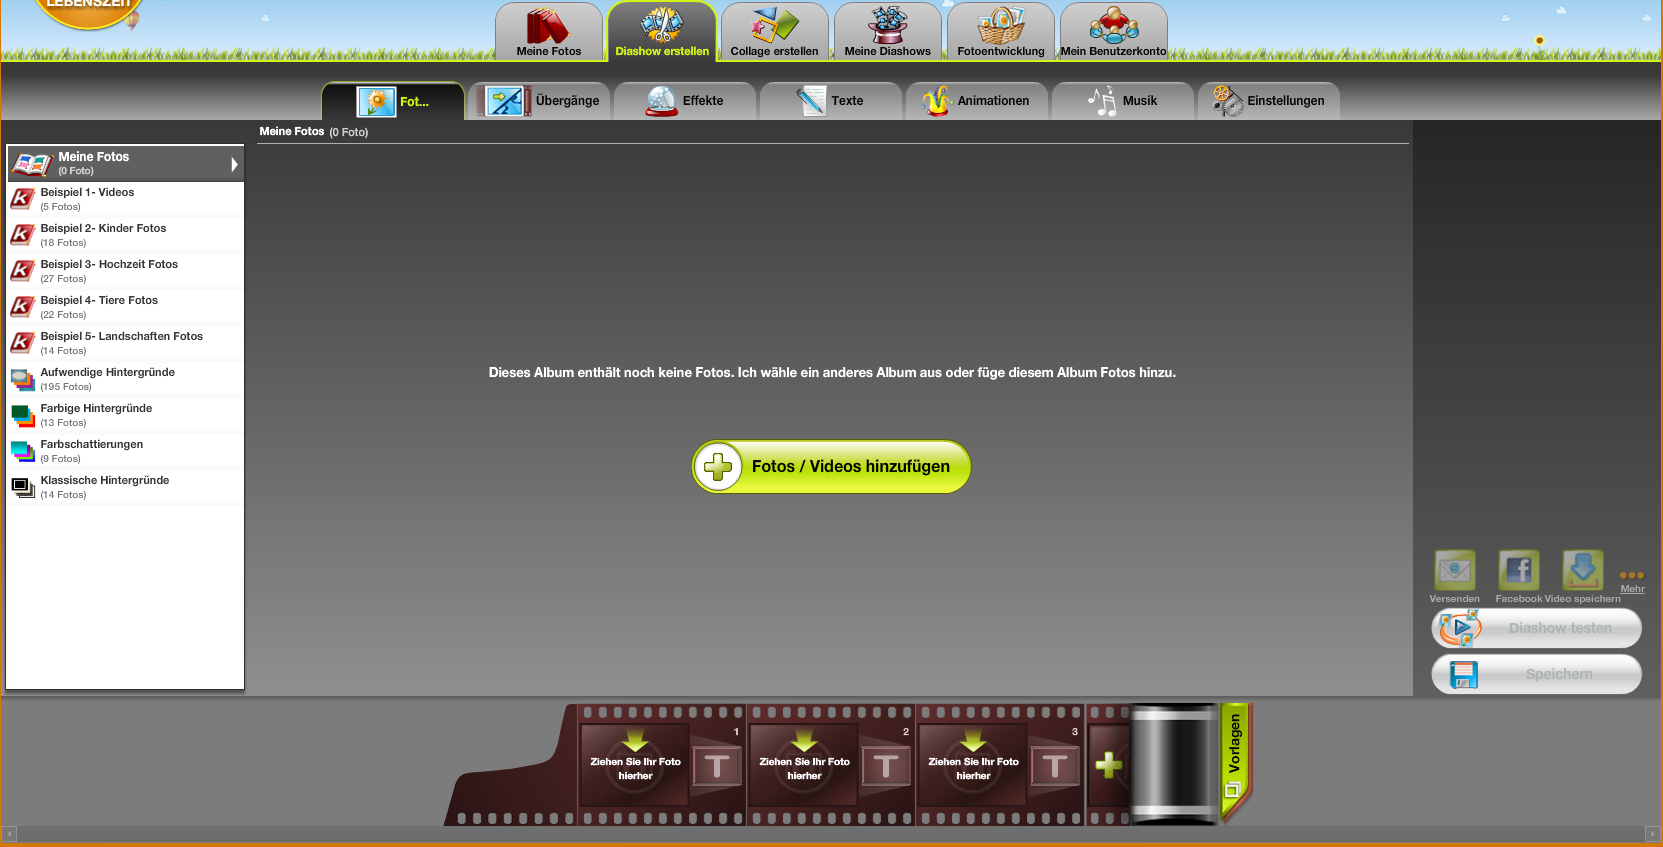Open the Aufwendige Hintergründe album
The image size is (1663, 847).
click(125, 379)
